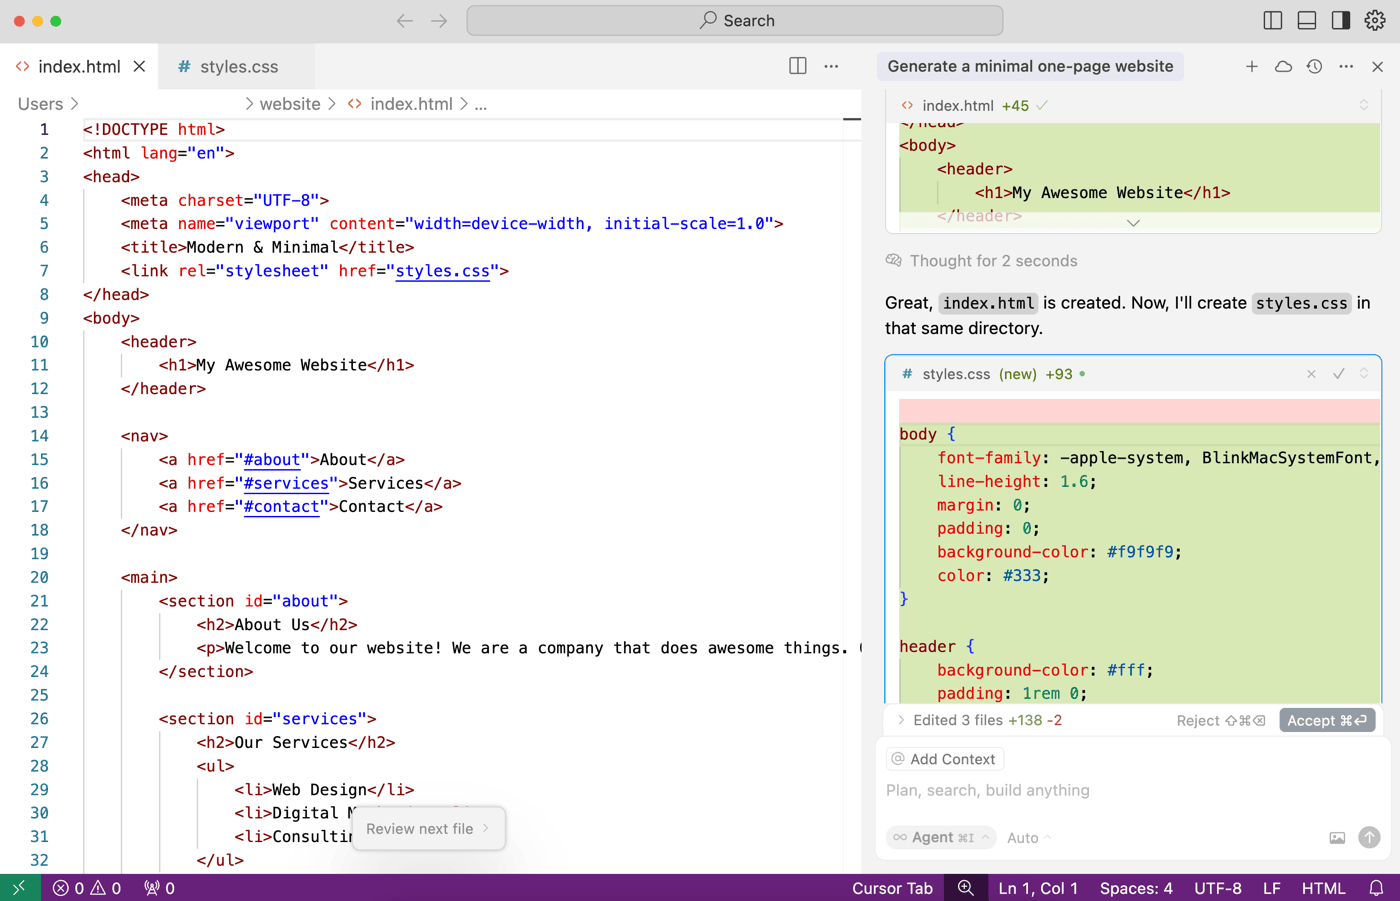Toggle styles.css diff card expand chevrons
This screenshot has width=1400, height=901.
(1364, 374)
